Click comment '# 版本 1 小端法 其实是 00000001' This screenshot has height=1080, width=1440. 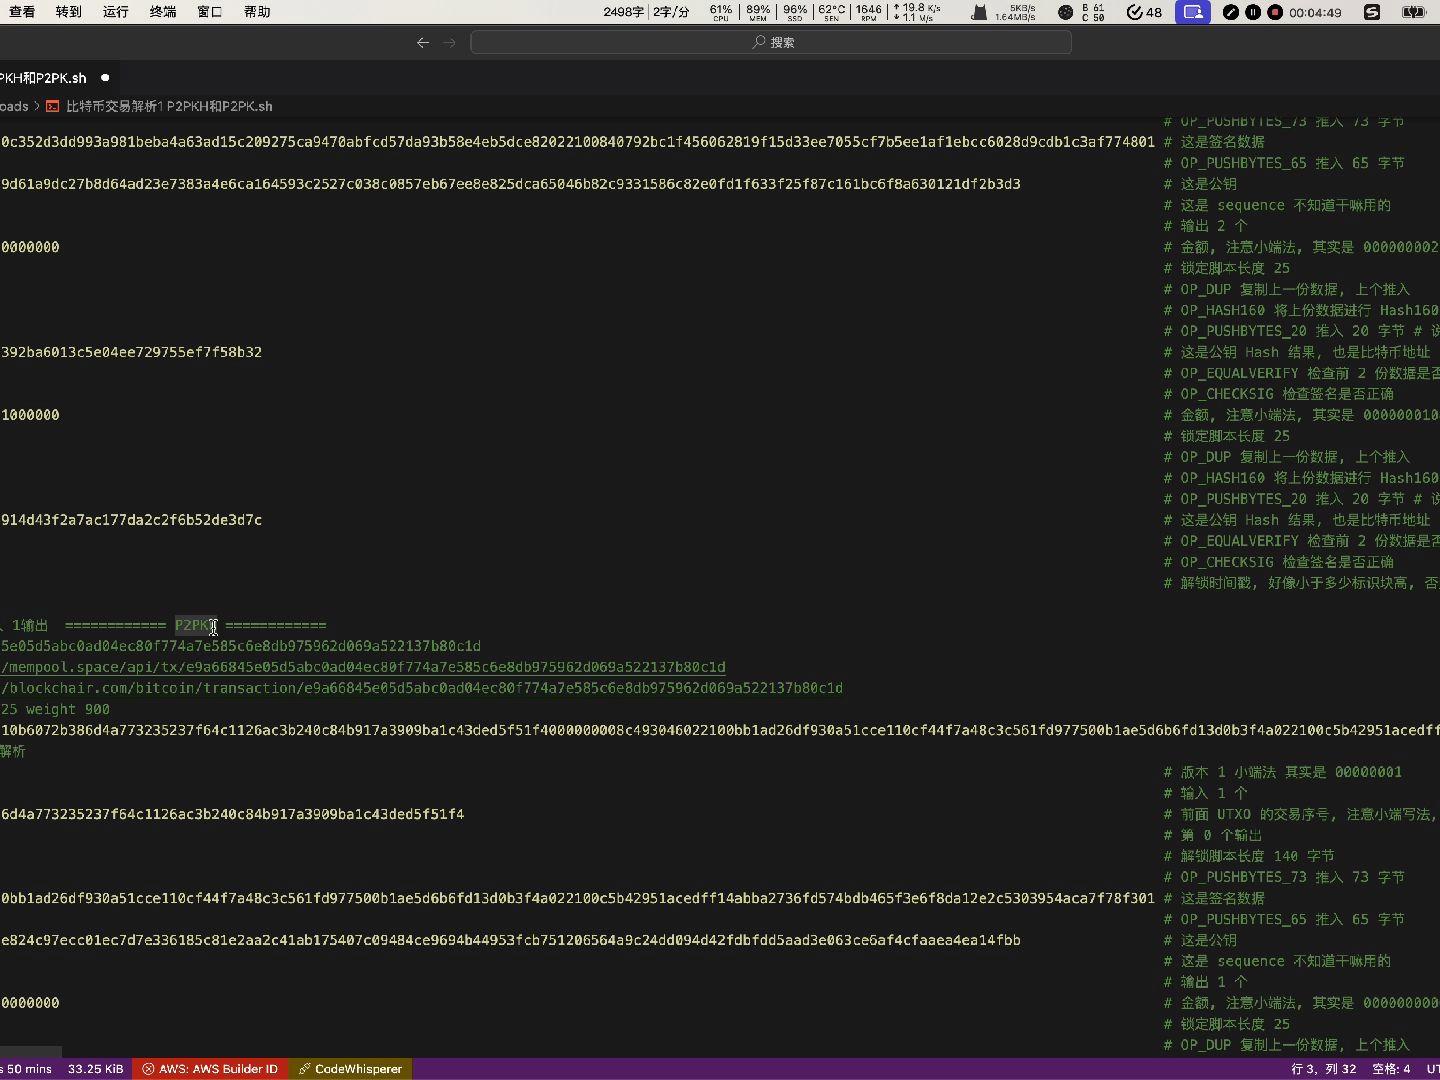click(x=1283, y=772)
